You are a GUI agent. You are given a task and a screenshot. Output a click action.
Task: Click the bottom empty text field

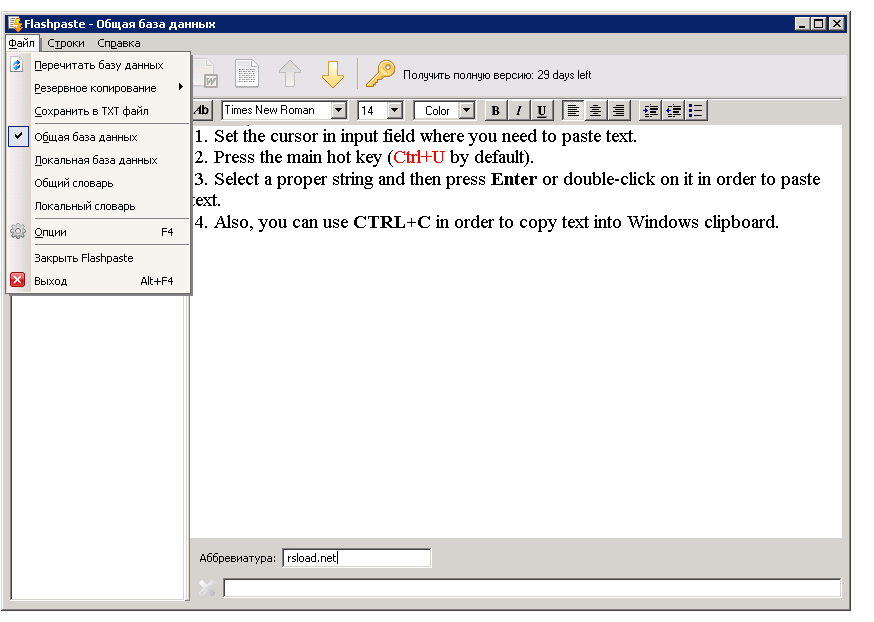point(532,588)
